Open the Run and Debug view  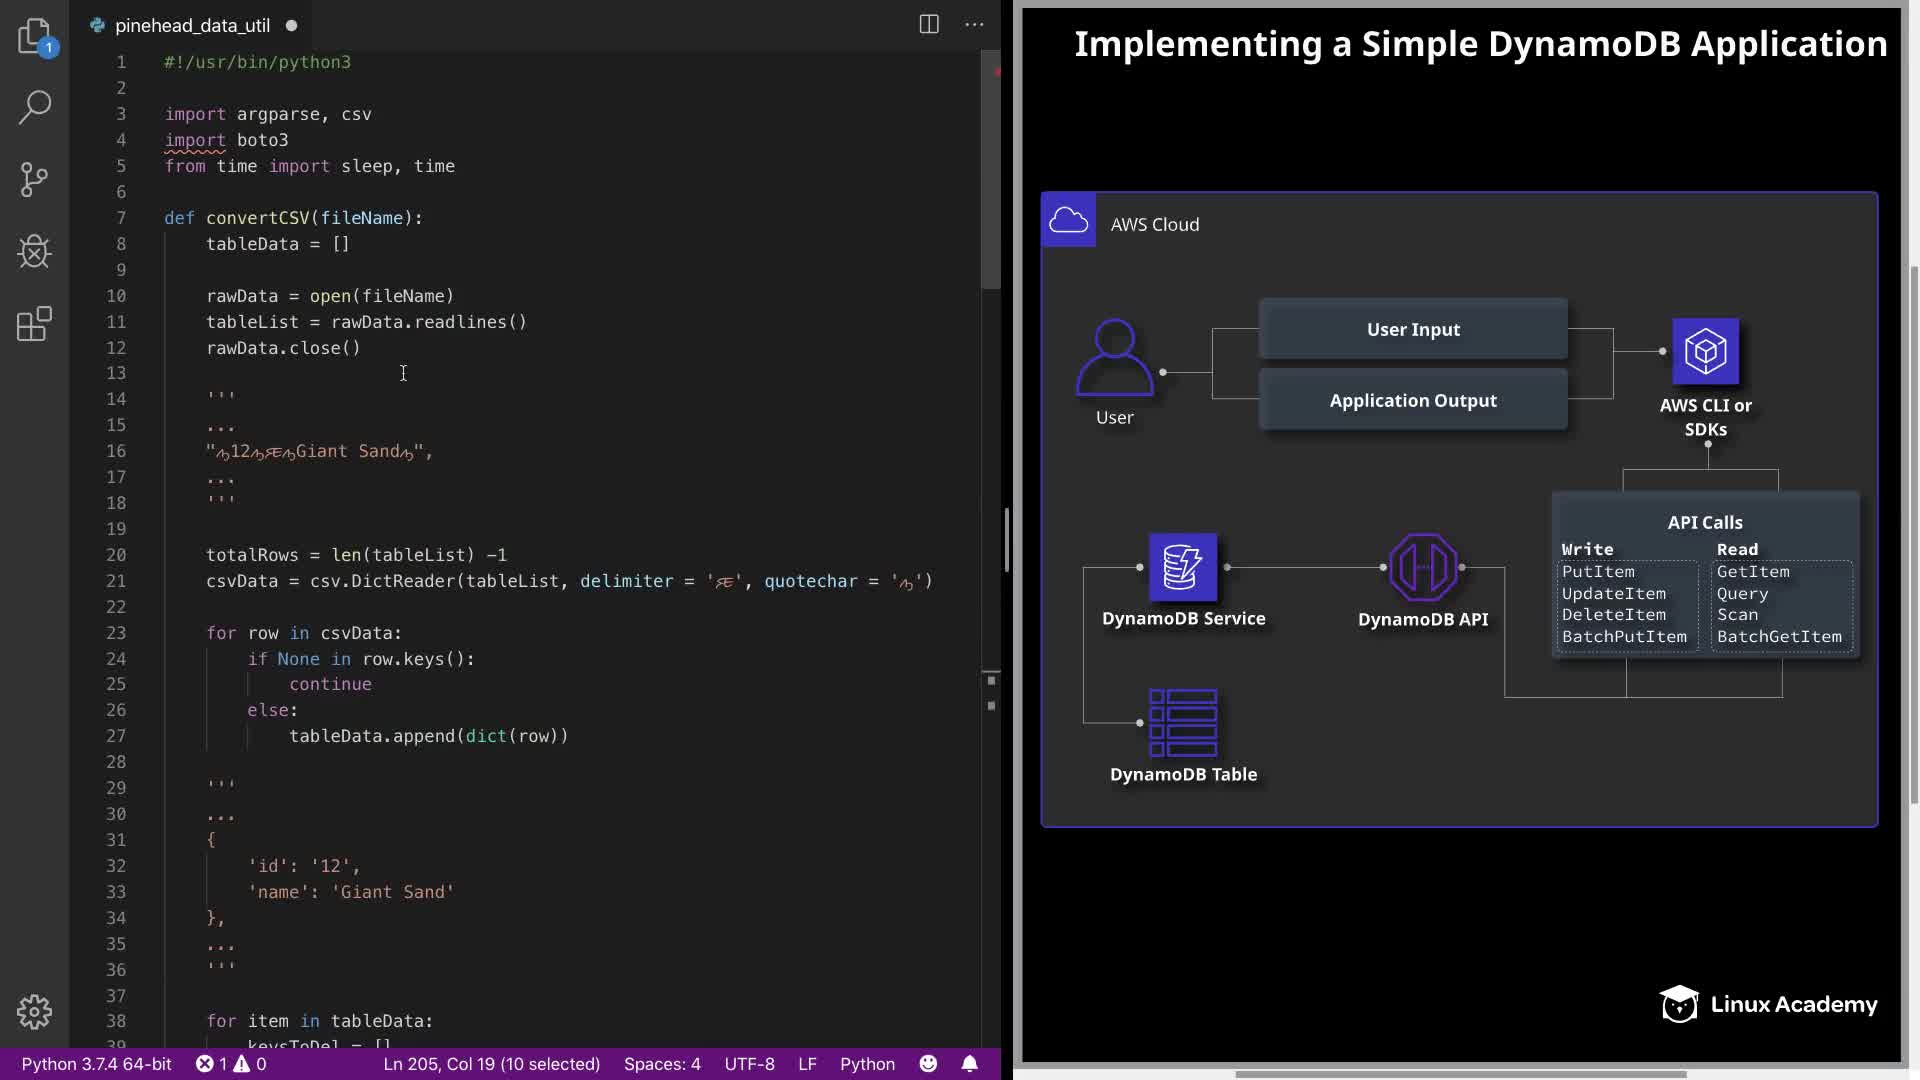(x=34, y=252)
